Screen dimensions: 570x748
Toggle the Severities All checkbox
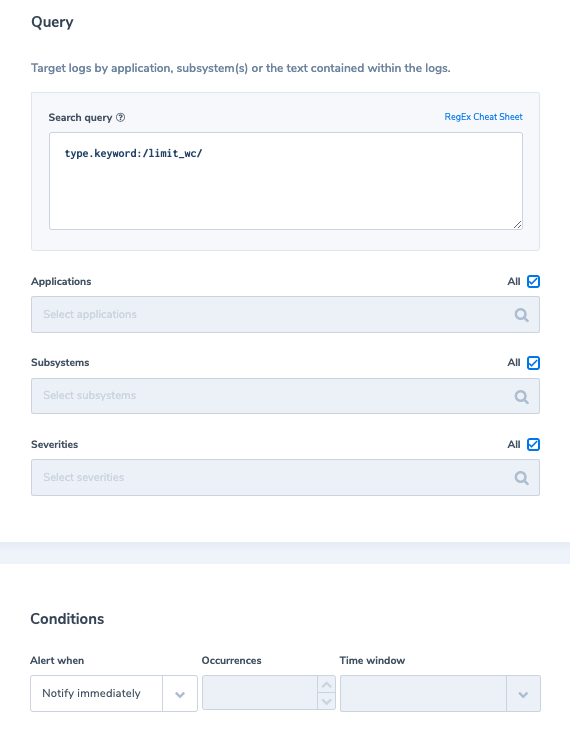coord(533,445)
